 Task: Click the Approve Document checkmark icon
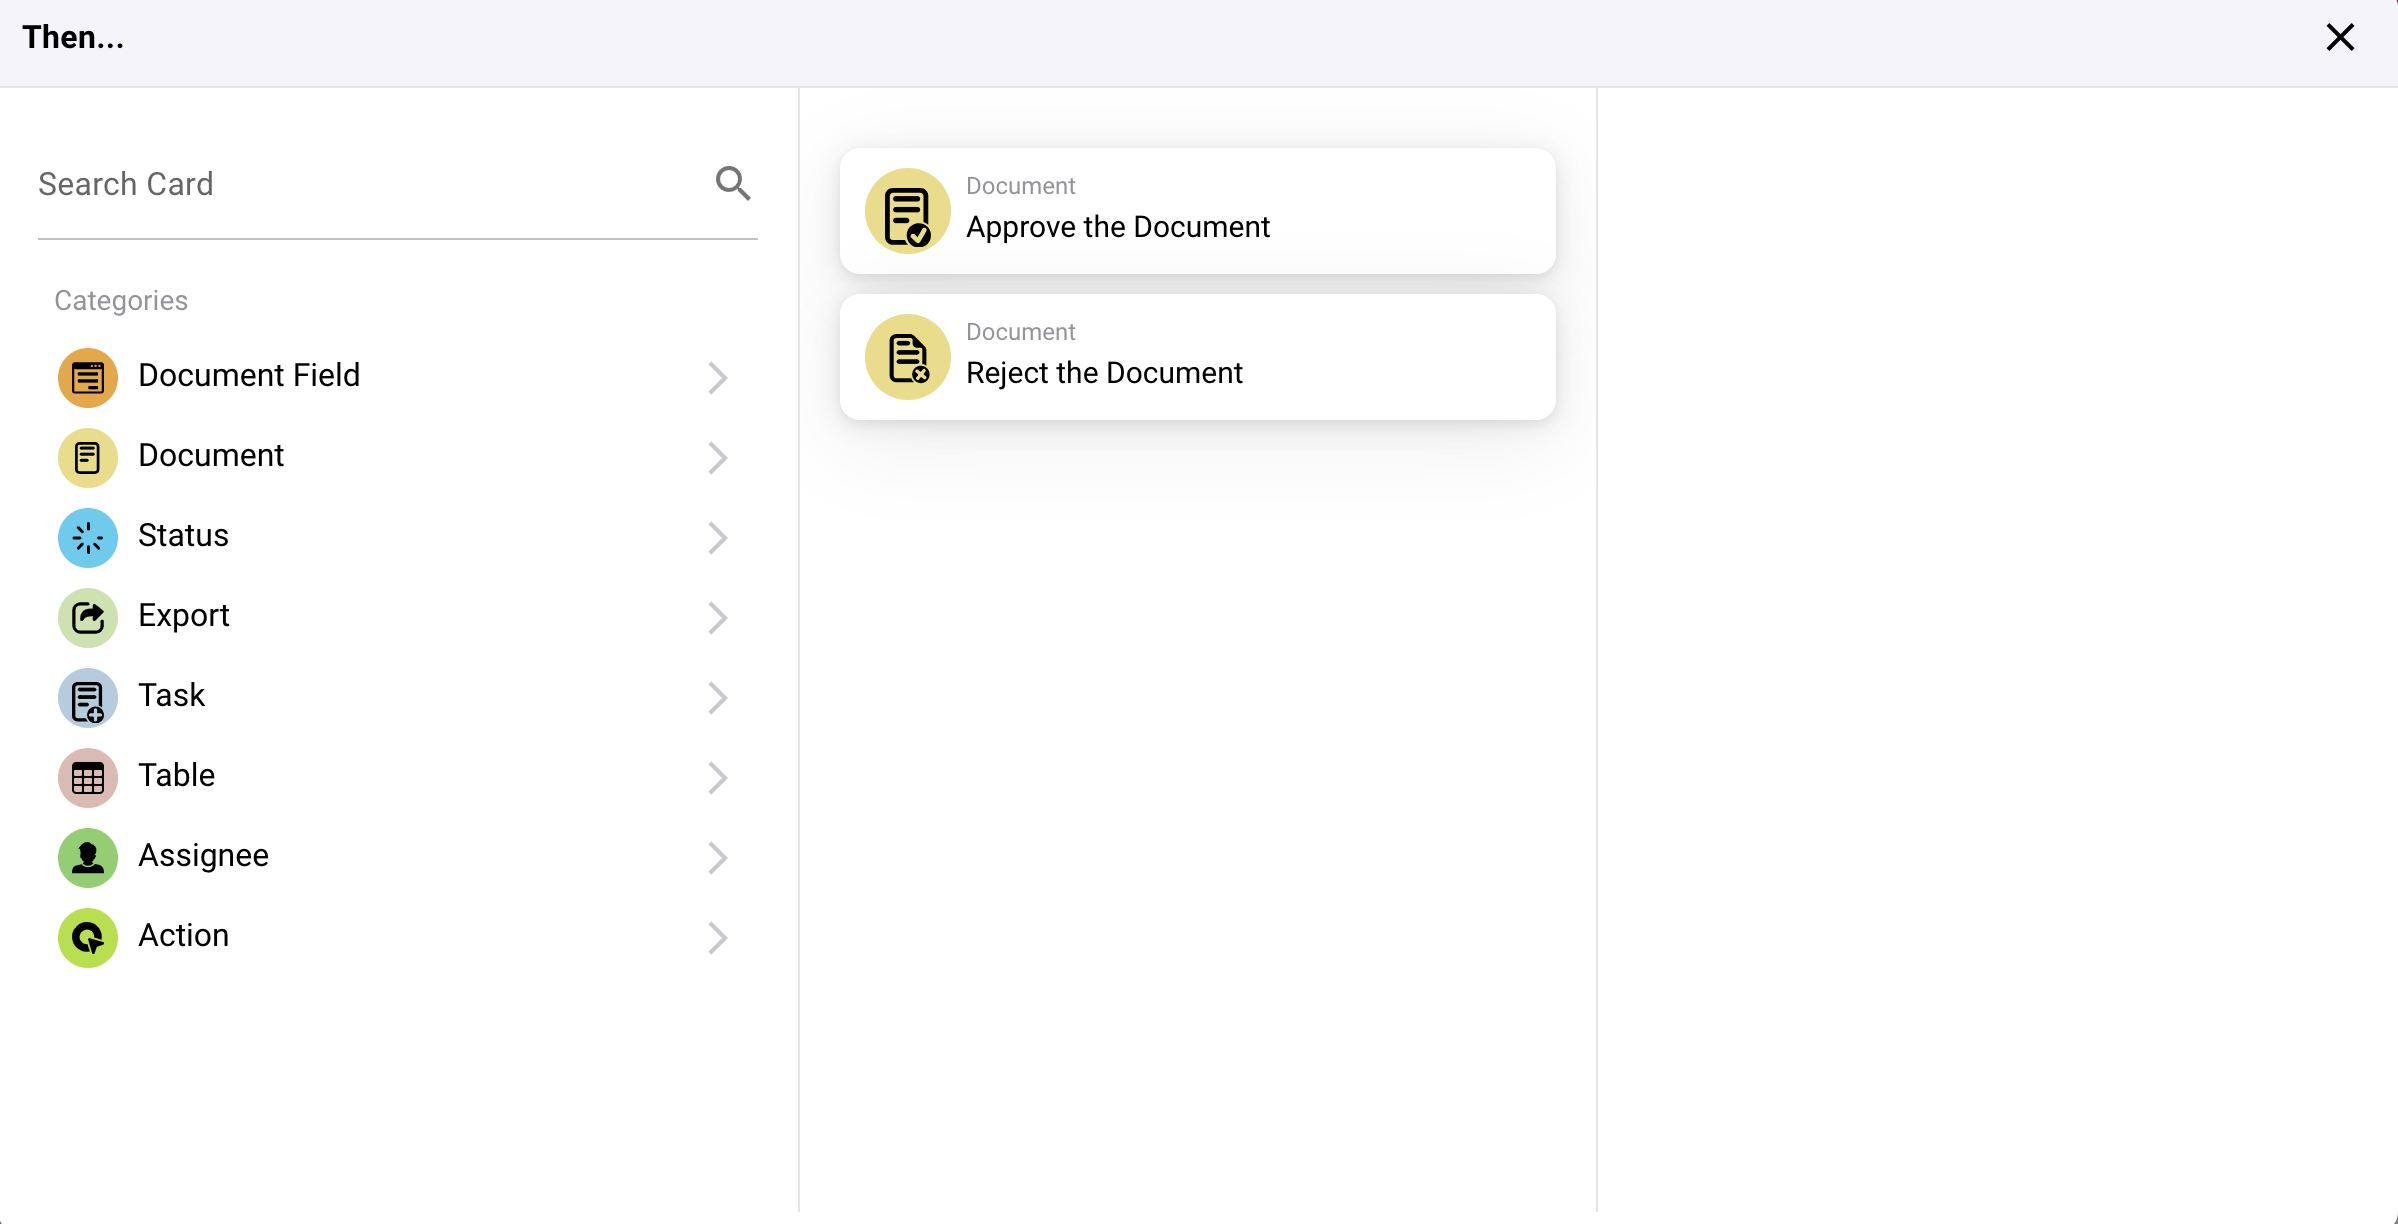(907, 212)
